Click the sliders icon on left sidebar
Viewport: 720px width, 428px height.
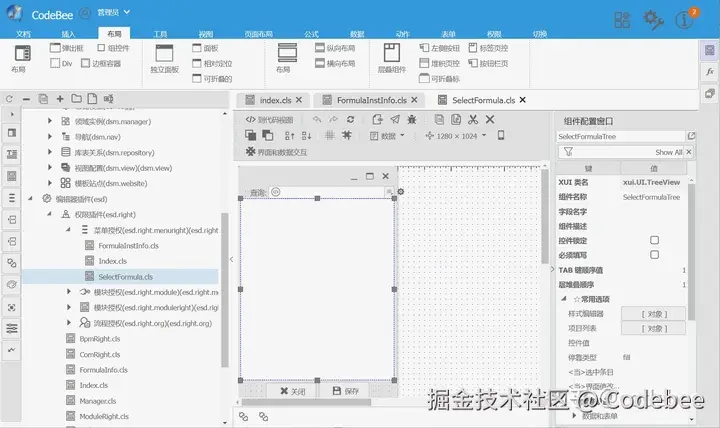point(11,328)
